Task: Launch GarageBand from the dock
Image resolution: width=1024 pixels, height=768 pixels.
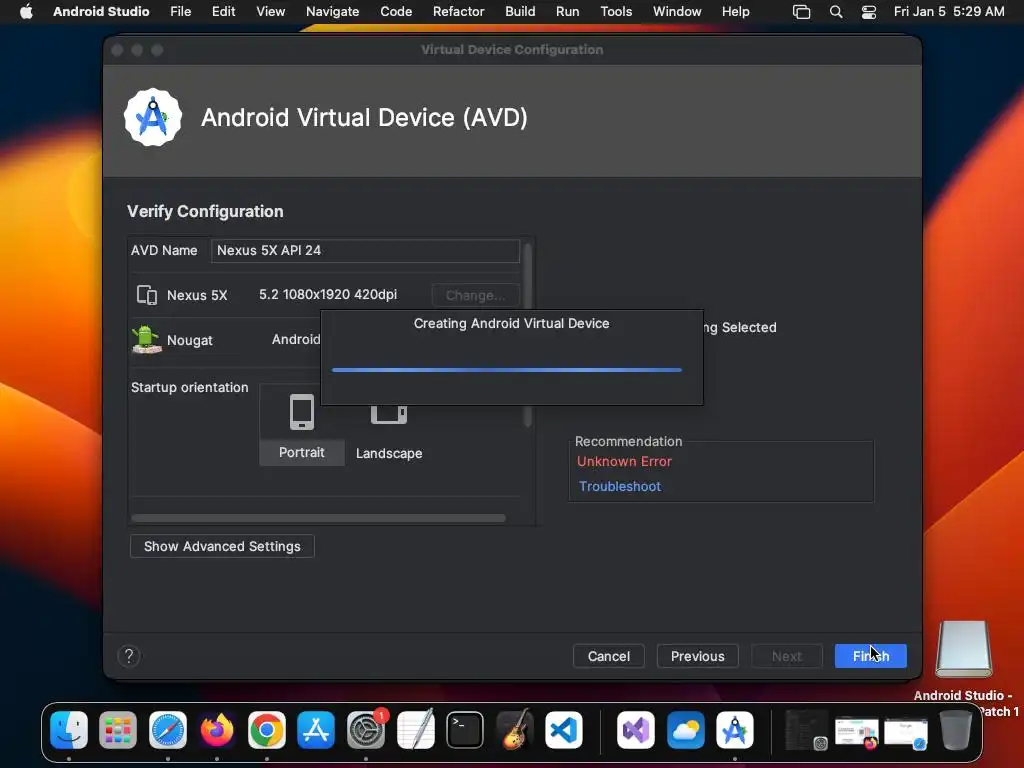Action: click(x=515, y=729)
